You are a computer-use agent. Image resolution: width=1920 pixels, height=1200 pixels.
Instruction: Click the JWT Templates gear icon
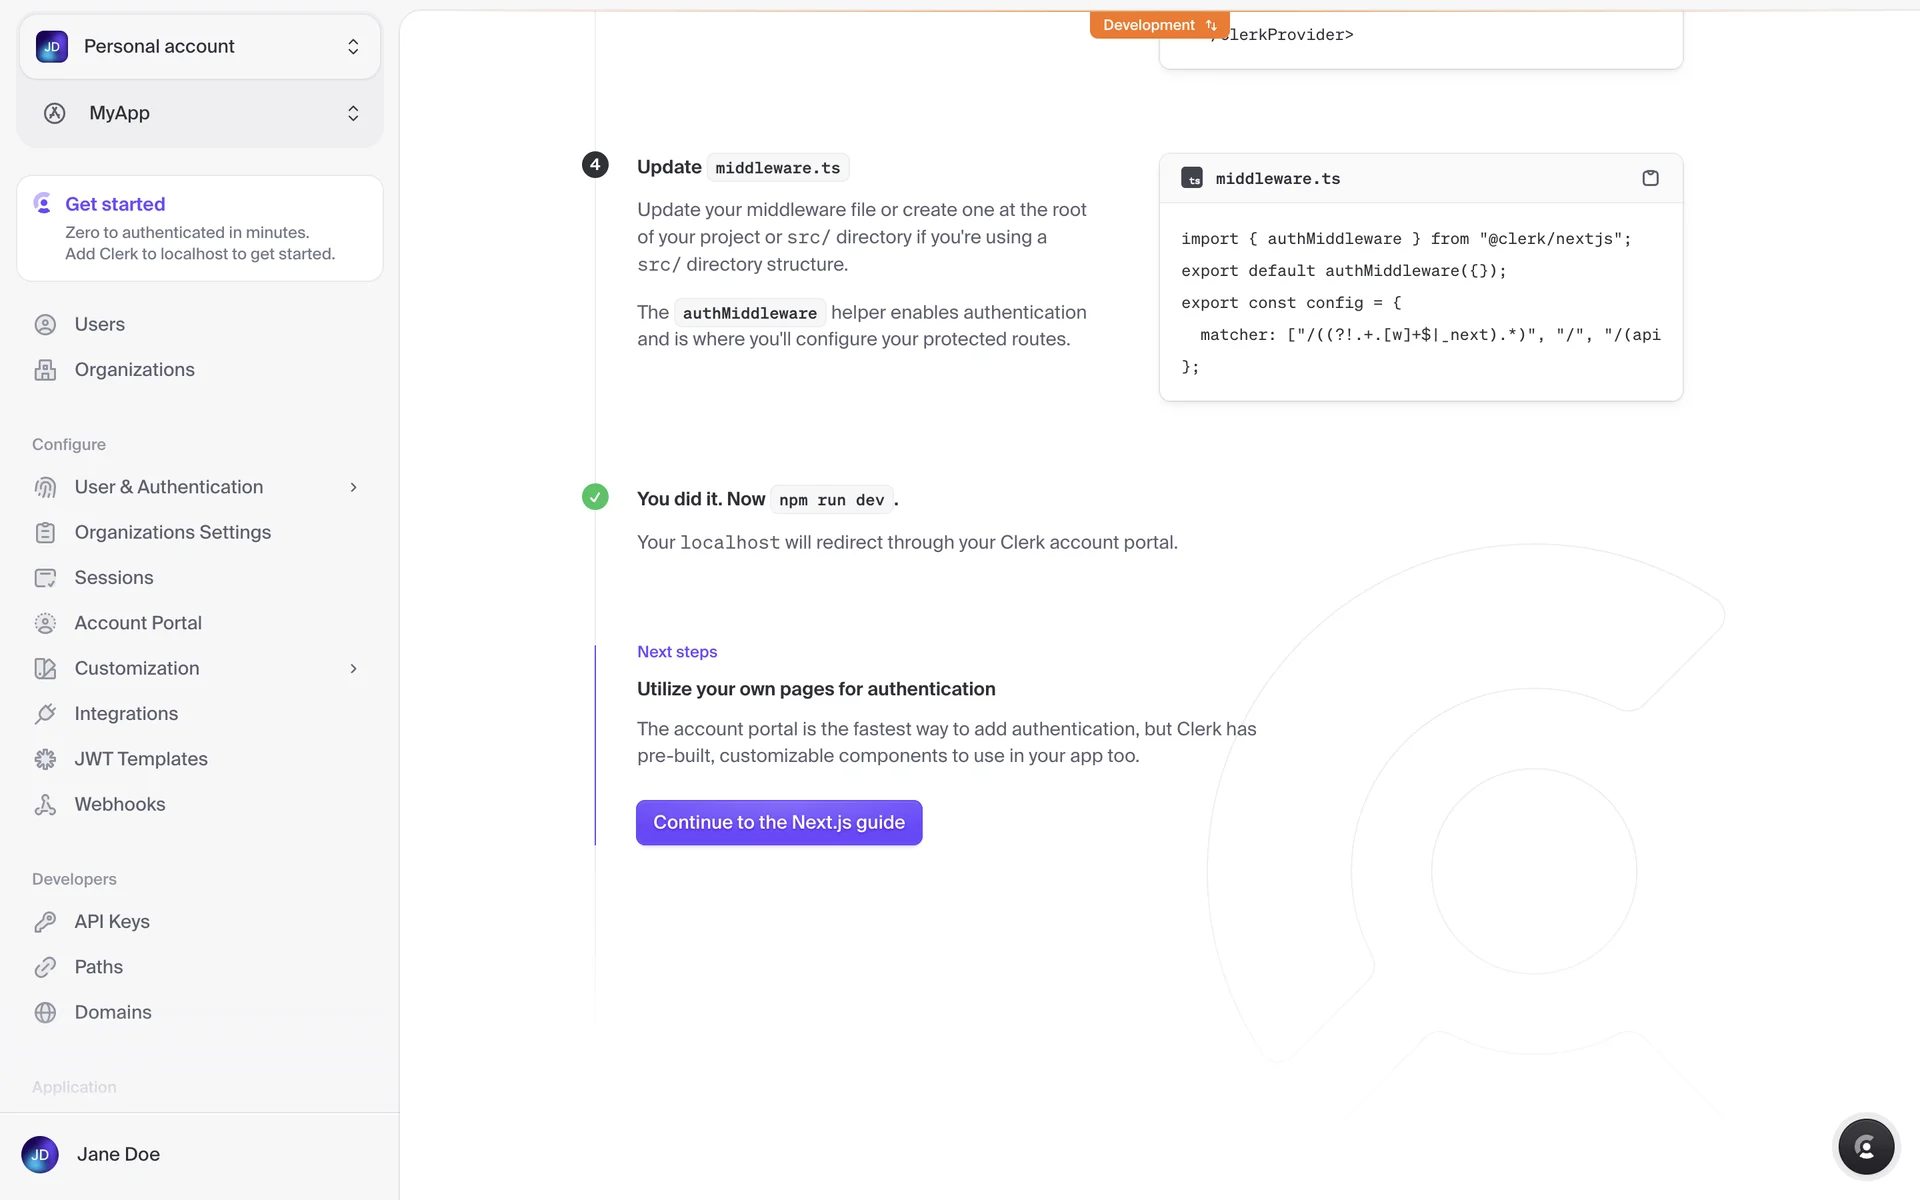coord(45,759)
